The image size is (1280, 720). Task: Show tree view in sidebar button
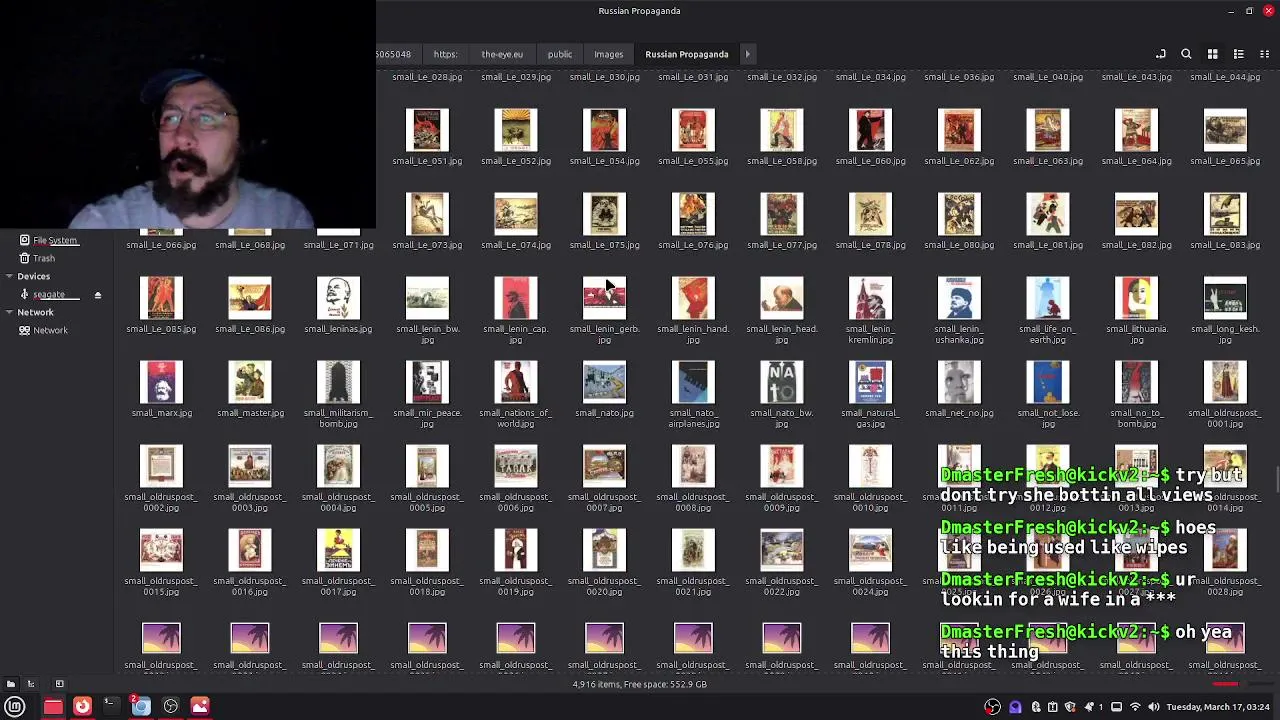[31, 684]
